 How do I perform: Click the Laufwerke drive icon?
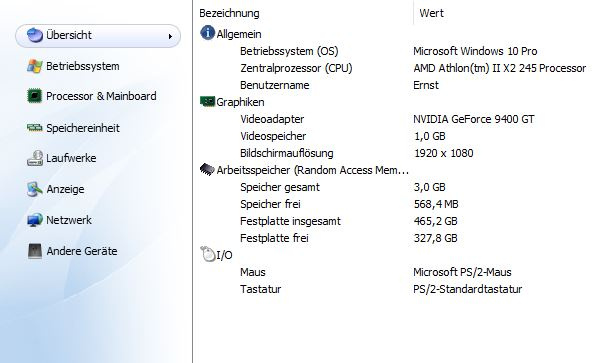click(x=35, y=158)
